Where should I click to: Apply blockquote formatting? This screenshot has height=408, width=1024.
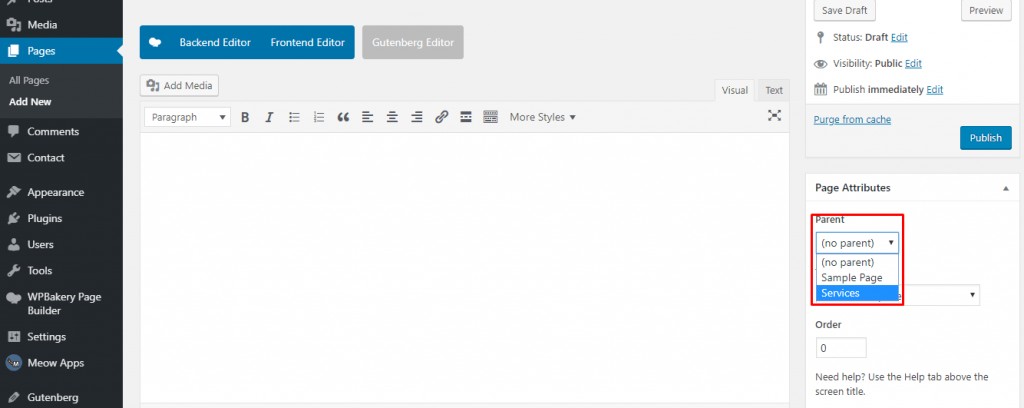point(344,118)
